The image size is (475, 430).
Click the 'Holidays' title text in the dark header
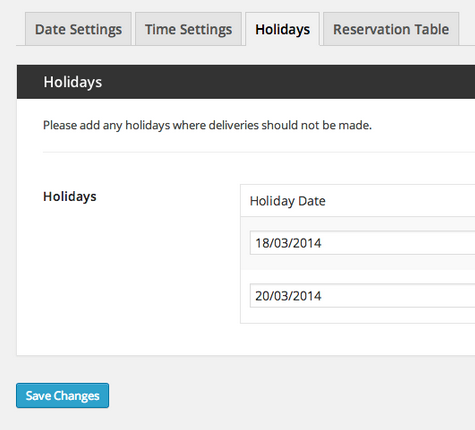click(73, 82)
